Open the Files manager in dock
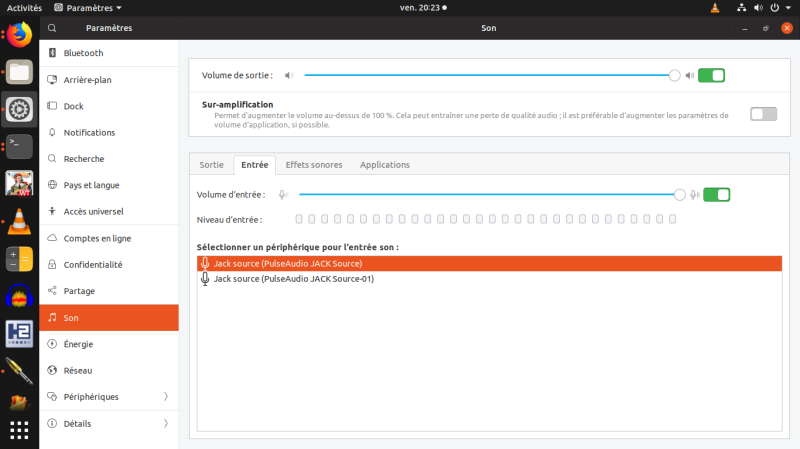800x449 pixels. [x=19, y=72]
